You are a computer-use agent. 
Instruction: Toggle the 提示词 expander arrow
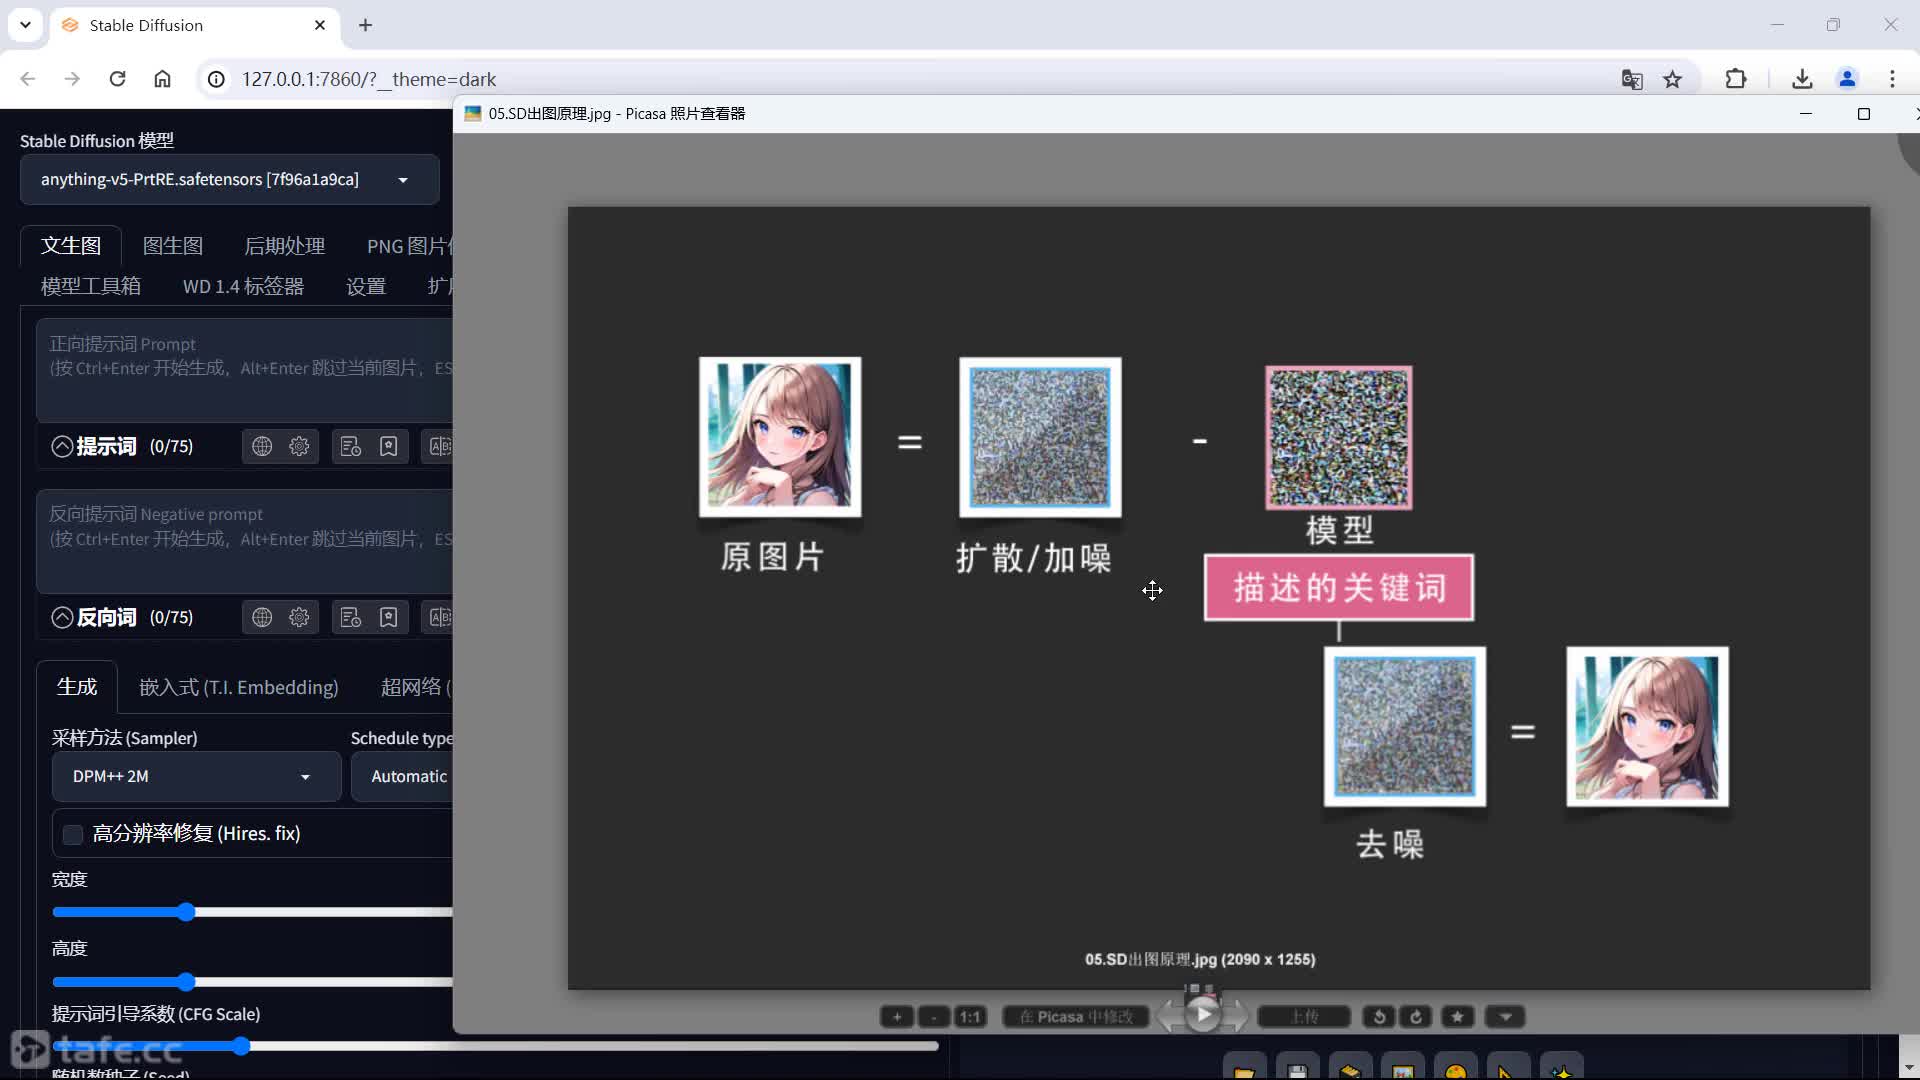coord(62,447)
